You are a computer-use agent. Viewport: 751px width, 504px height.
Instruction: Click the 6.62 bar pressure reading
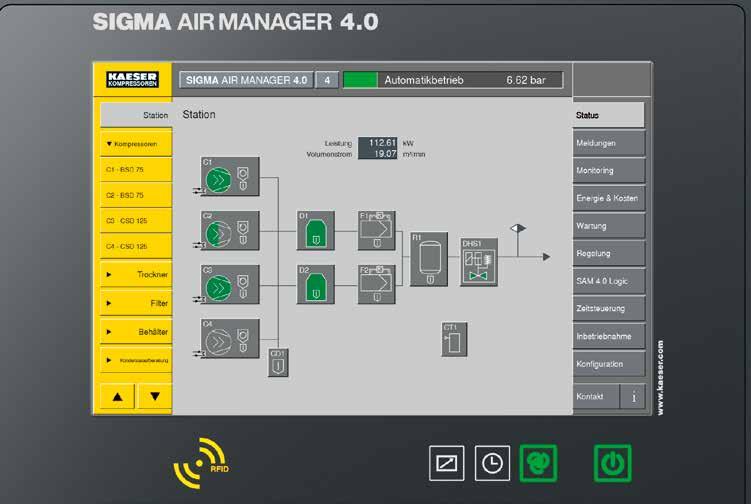526,80
